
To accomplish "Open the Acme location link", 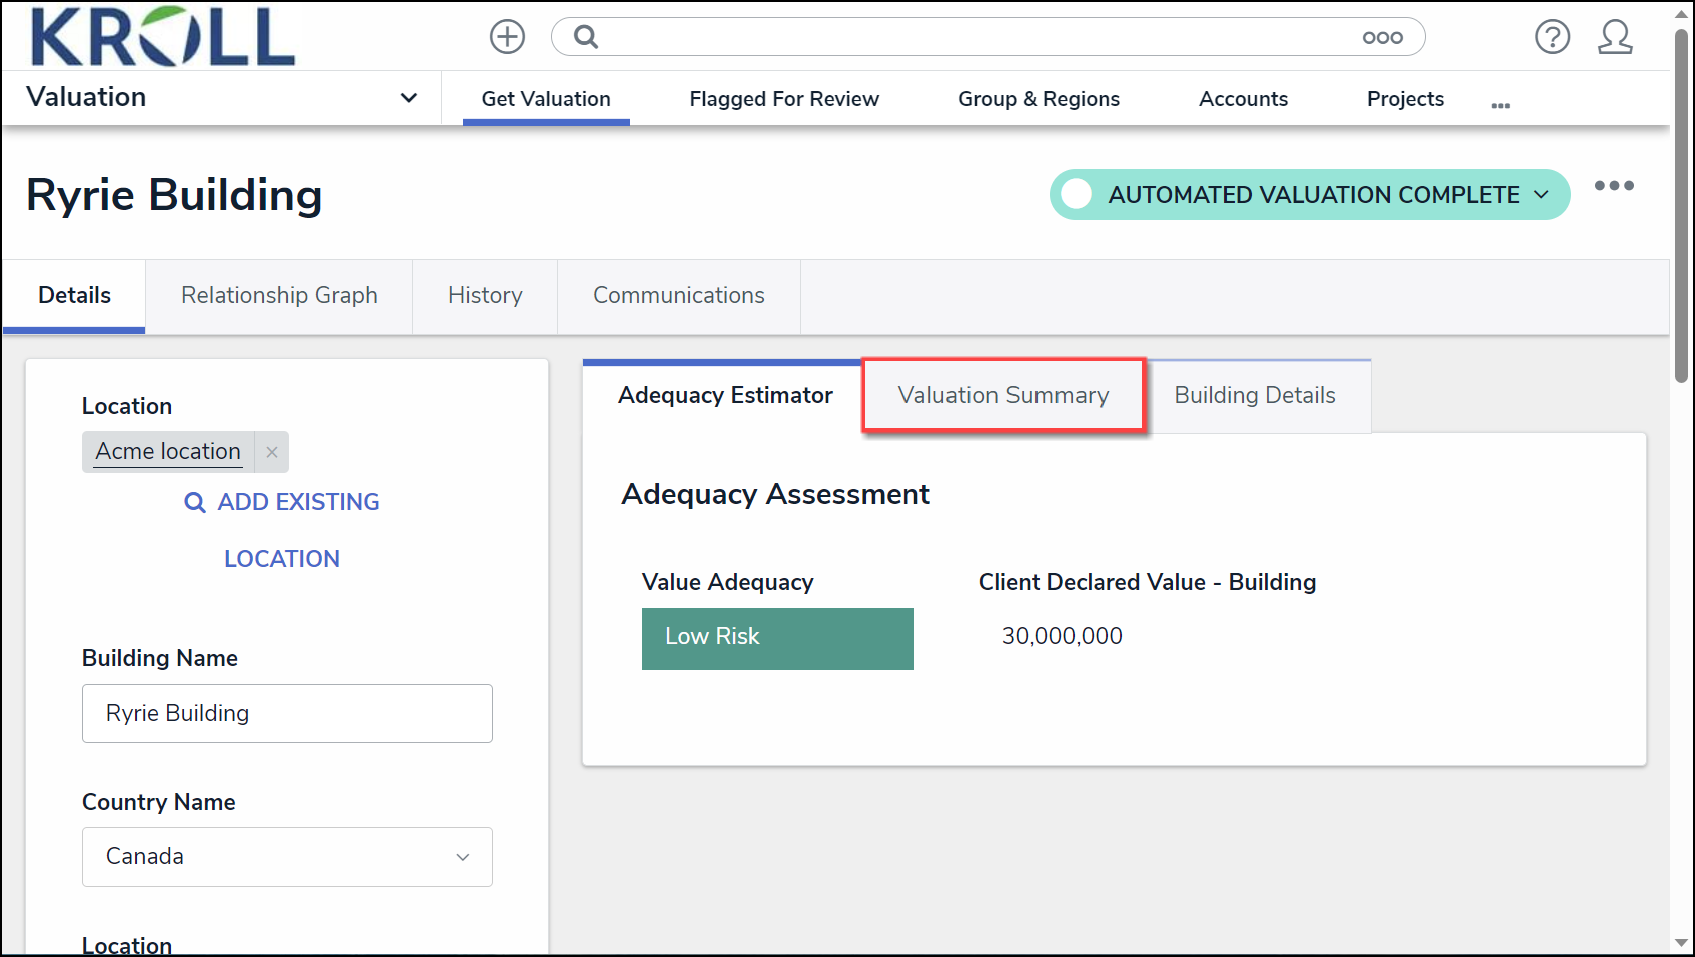I will click(x=168, y=452).
